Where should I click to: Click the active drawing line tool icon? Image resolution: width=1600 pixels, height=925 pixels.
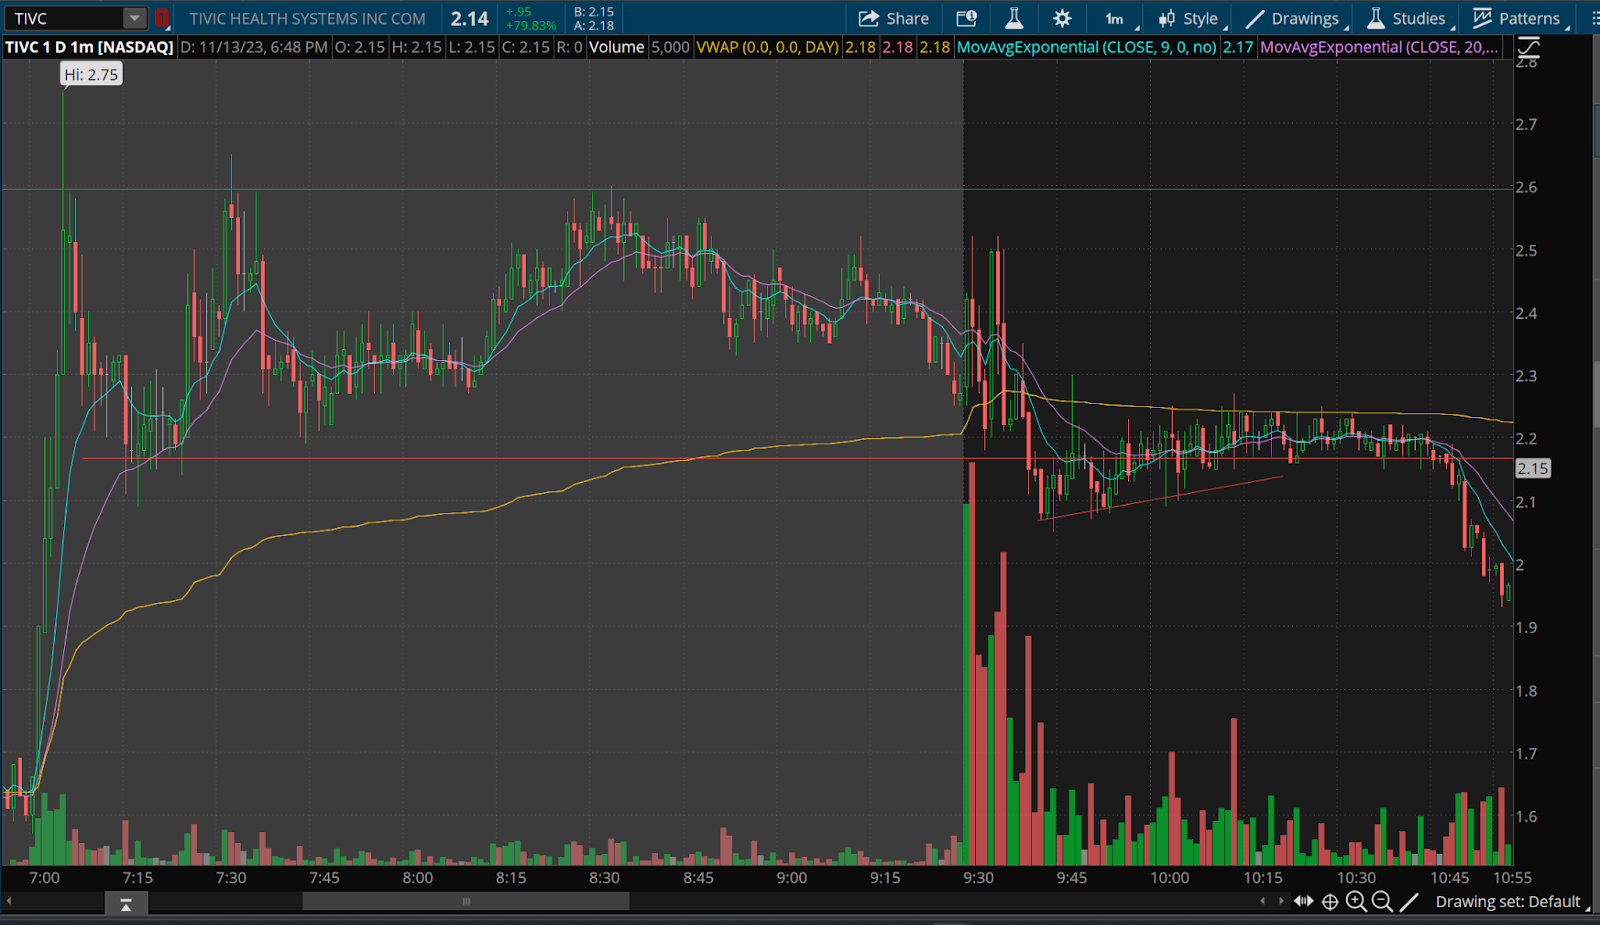point(1409,902)
